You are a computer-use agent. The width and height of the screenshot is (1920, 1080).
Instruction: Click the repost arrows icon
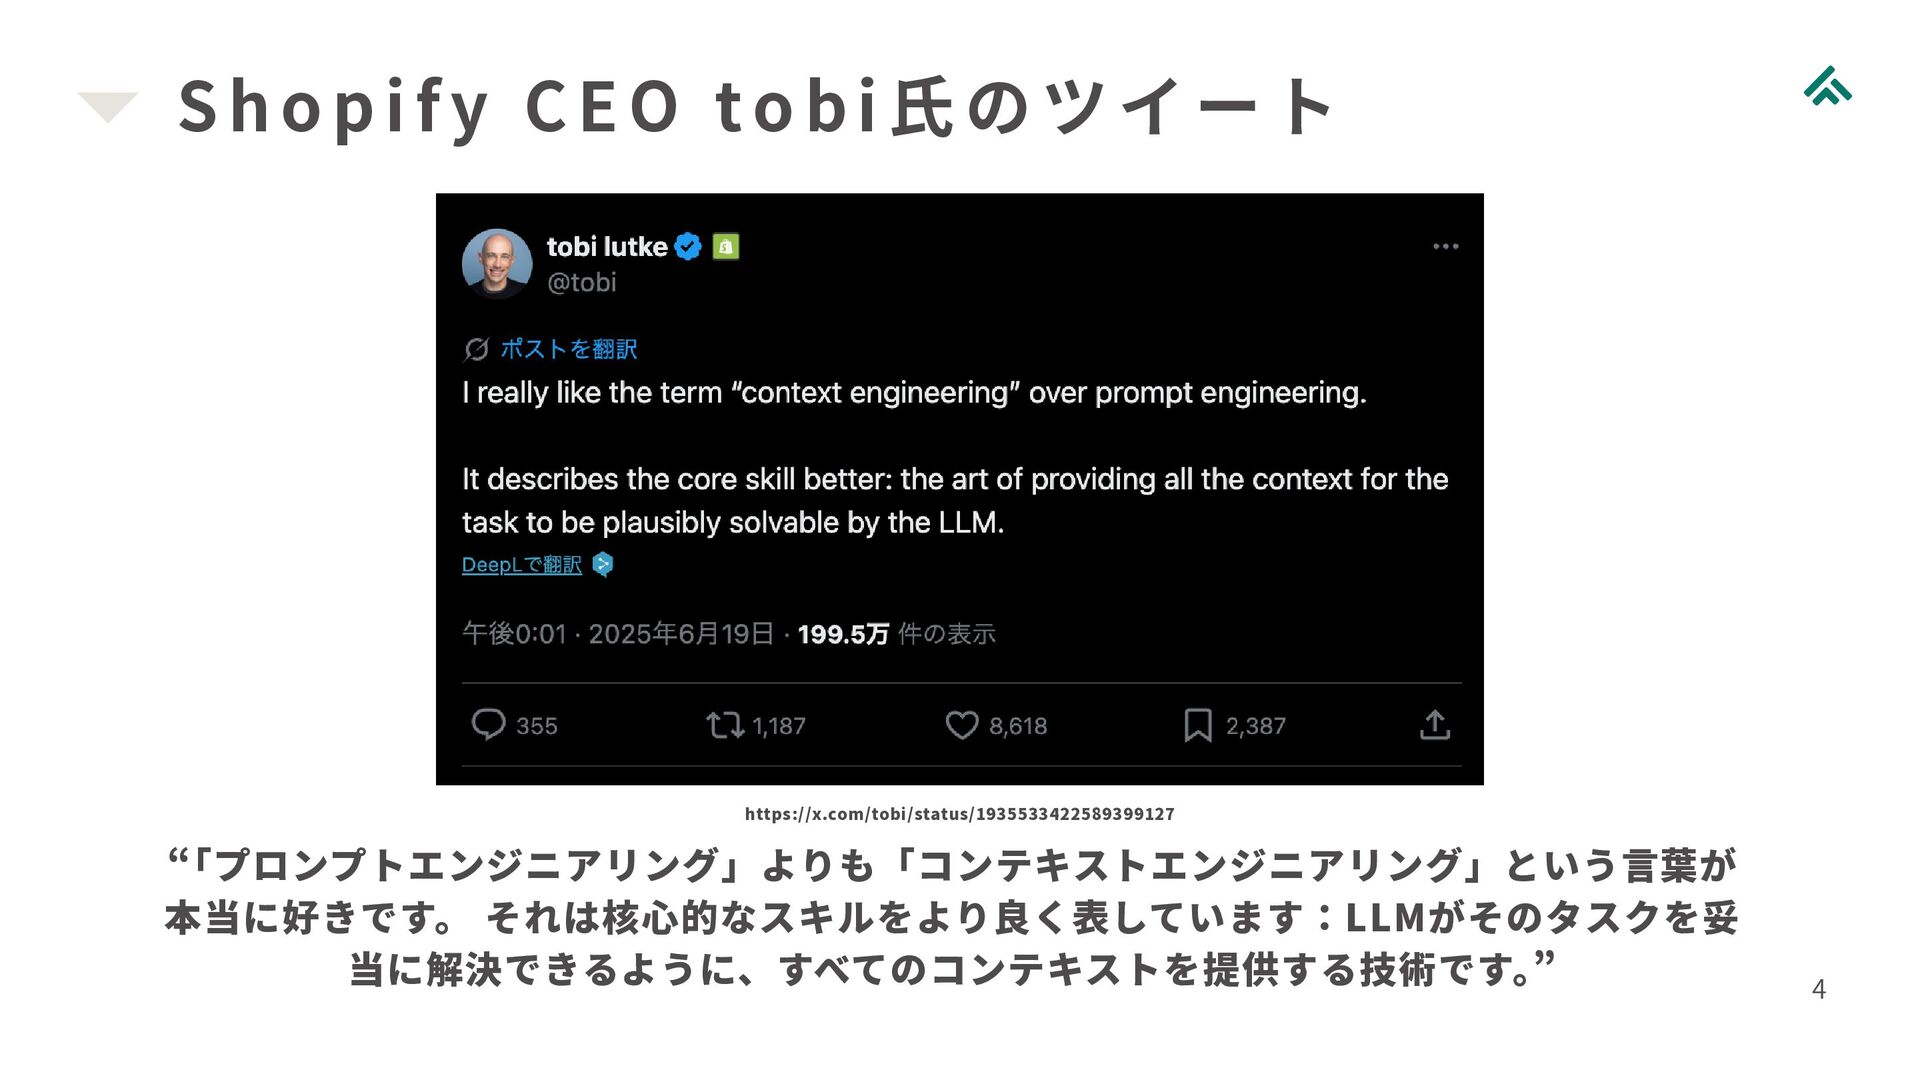[724, 724]
